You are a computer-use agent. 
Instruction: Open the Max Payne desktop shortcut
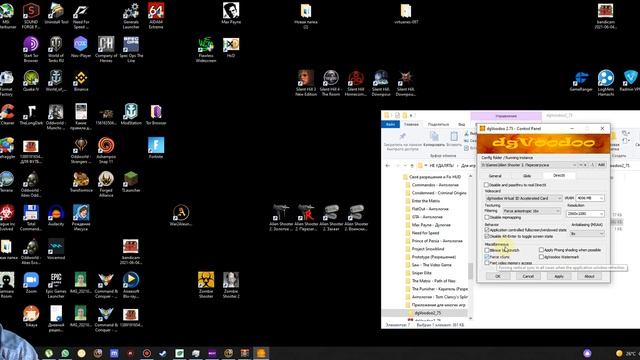click(231, 14)
